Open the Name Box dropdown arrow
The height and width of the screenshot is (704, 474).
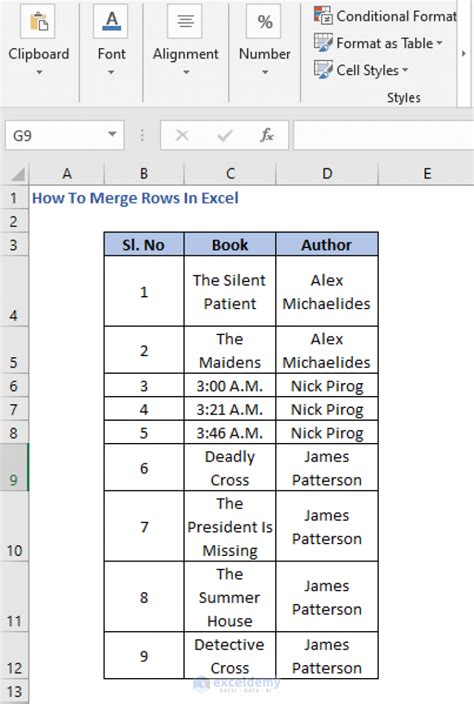coord(112,134)
